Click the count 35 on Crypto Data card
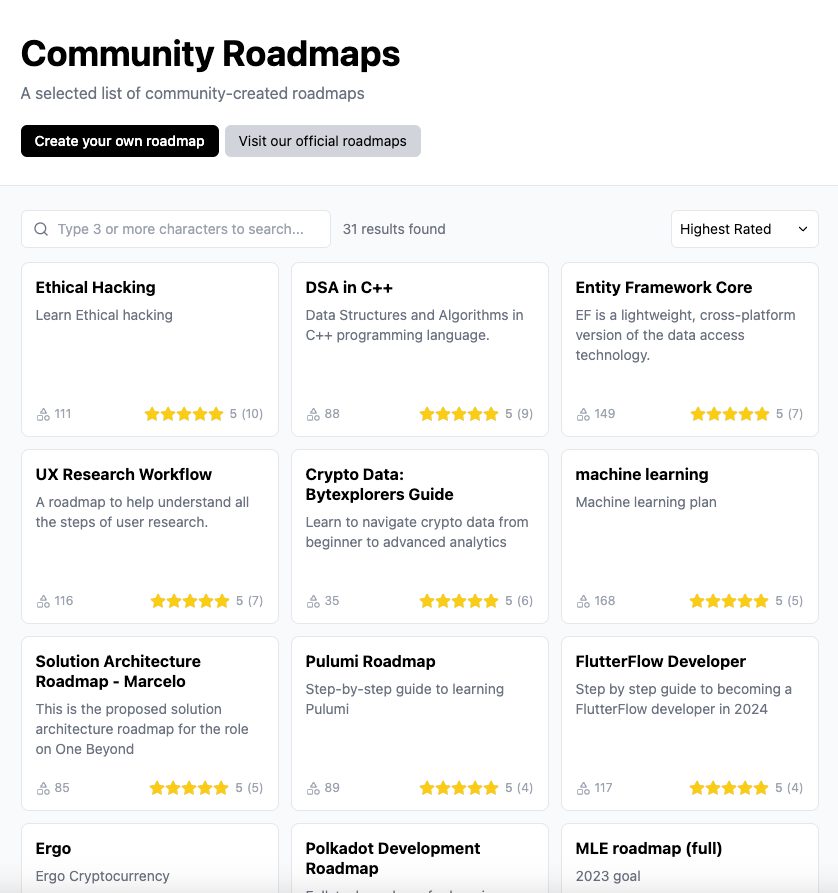The width and height of the screenshot is (838, 893). 332,601
